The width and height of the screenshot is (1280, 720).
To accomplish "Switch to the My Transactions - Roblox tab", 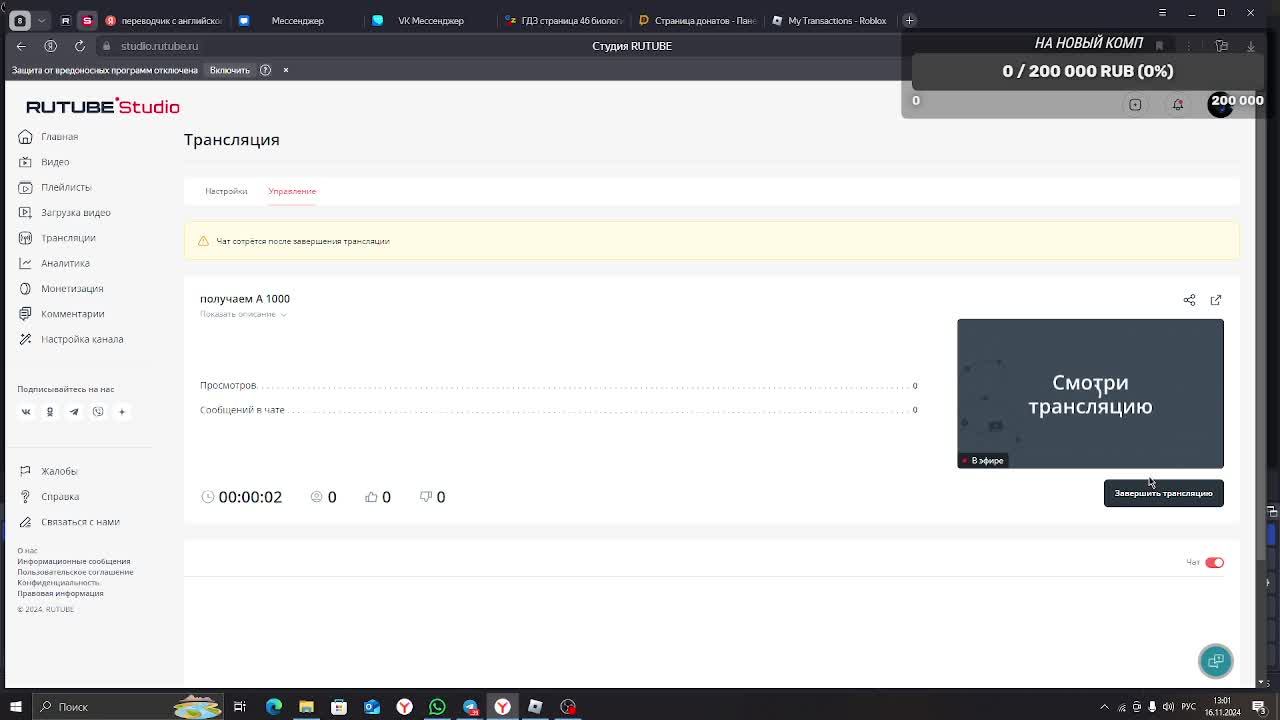I will pyautogui.click(x=830, y=20).
